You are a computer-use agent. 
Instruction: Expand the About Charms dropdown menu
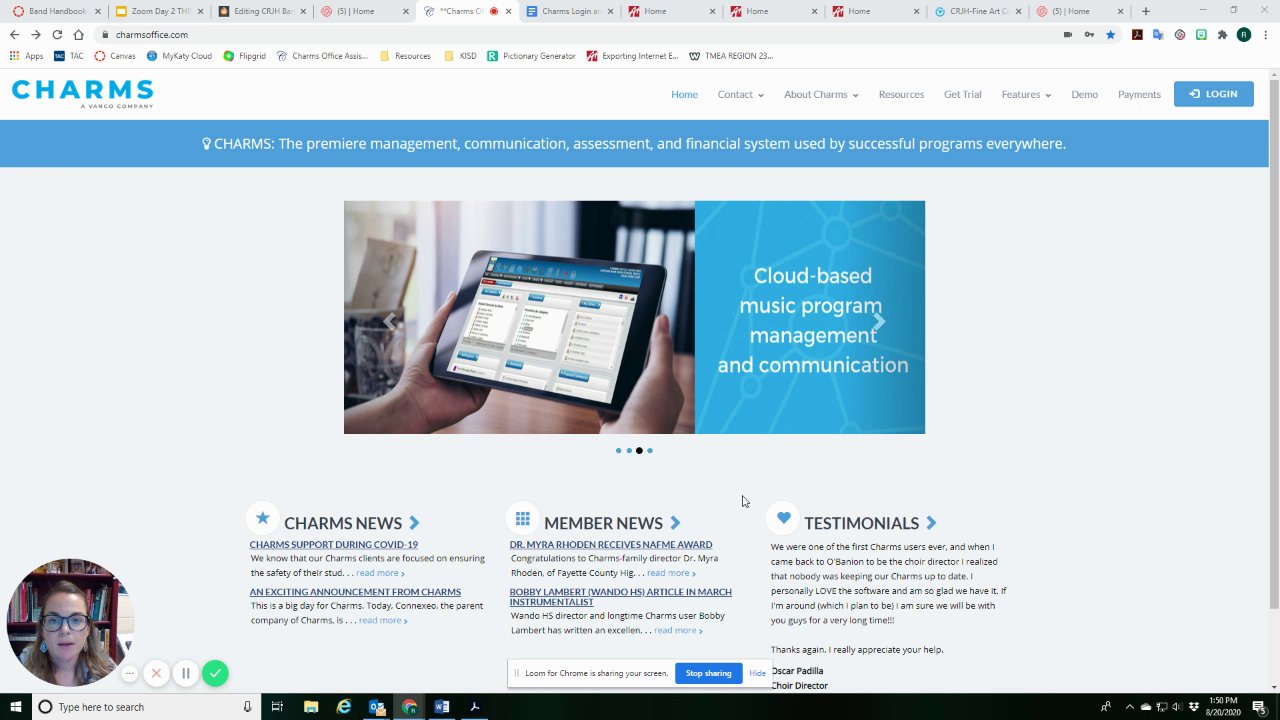[x=821, y=94]
